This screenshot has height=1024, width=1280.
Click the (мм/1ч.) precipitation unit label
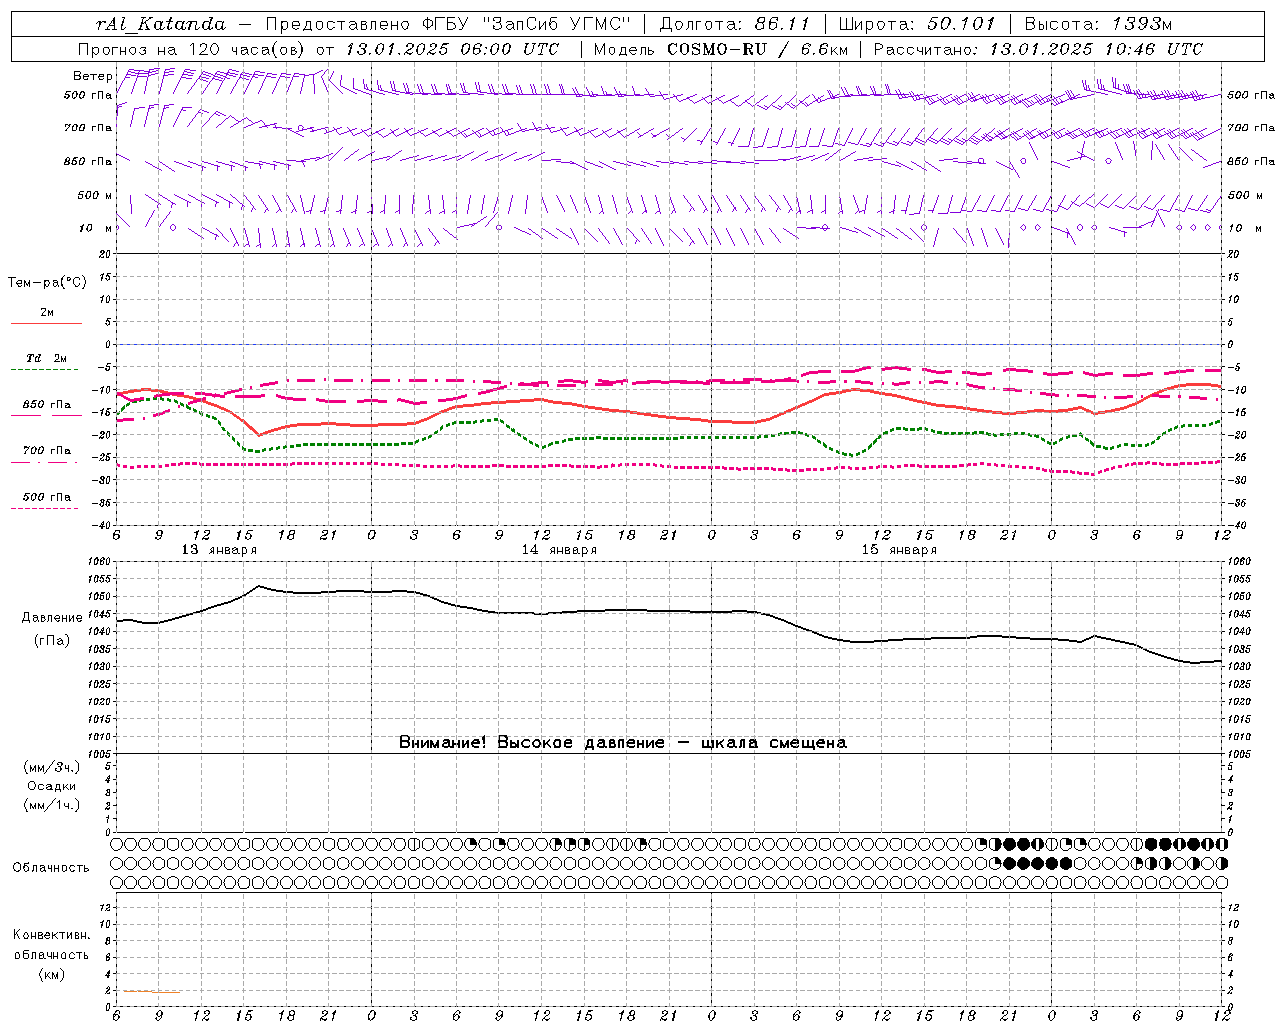[x=52, y=805]
